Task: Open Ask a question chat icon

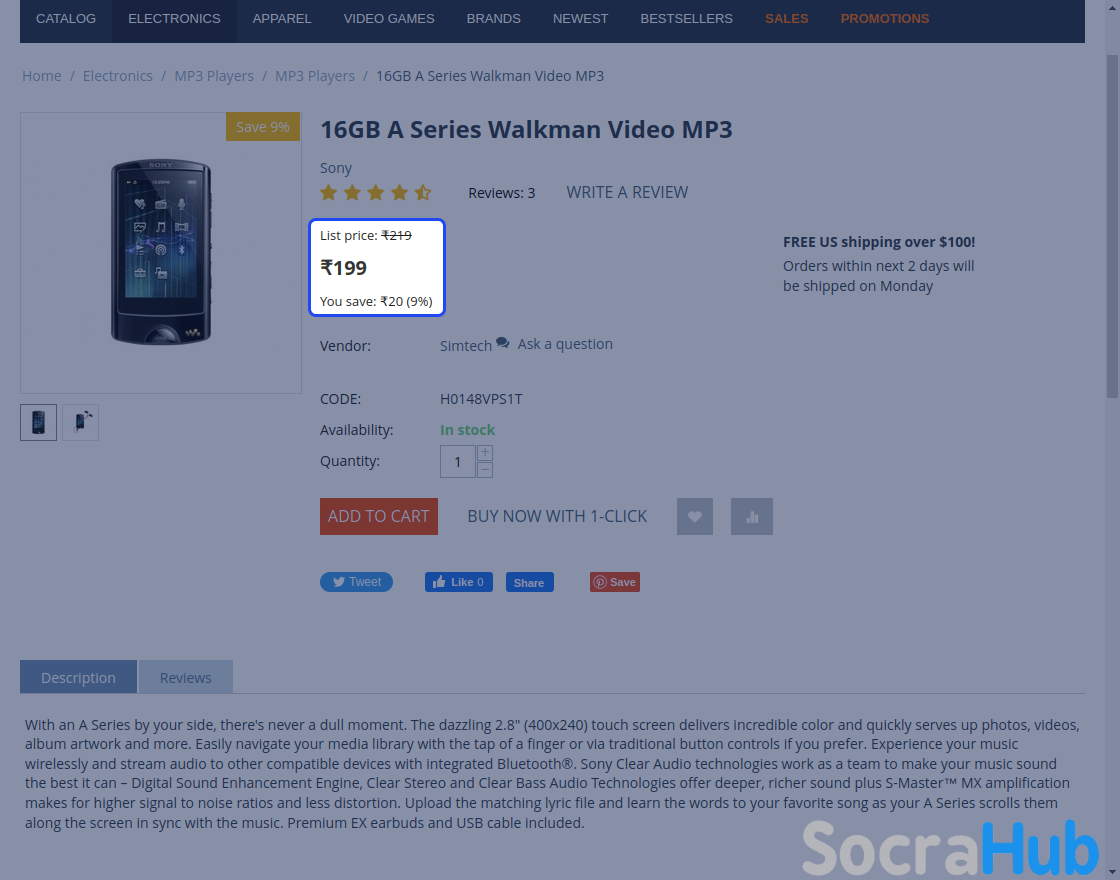Action: [x=503, y=343]
